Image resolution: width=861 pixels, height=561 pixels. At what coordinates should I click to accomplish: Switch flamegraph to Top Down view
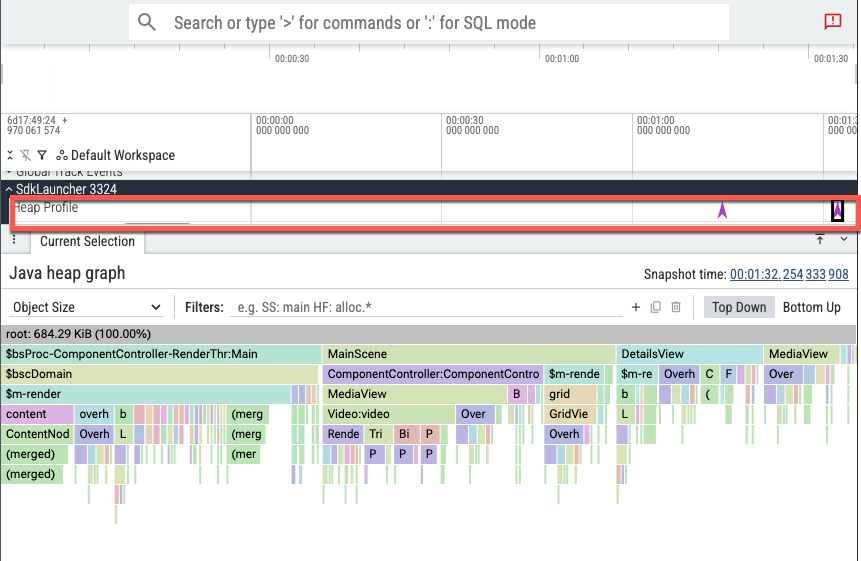click(738, 307)
